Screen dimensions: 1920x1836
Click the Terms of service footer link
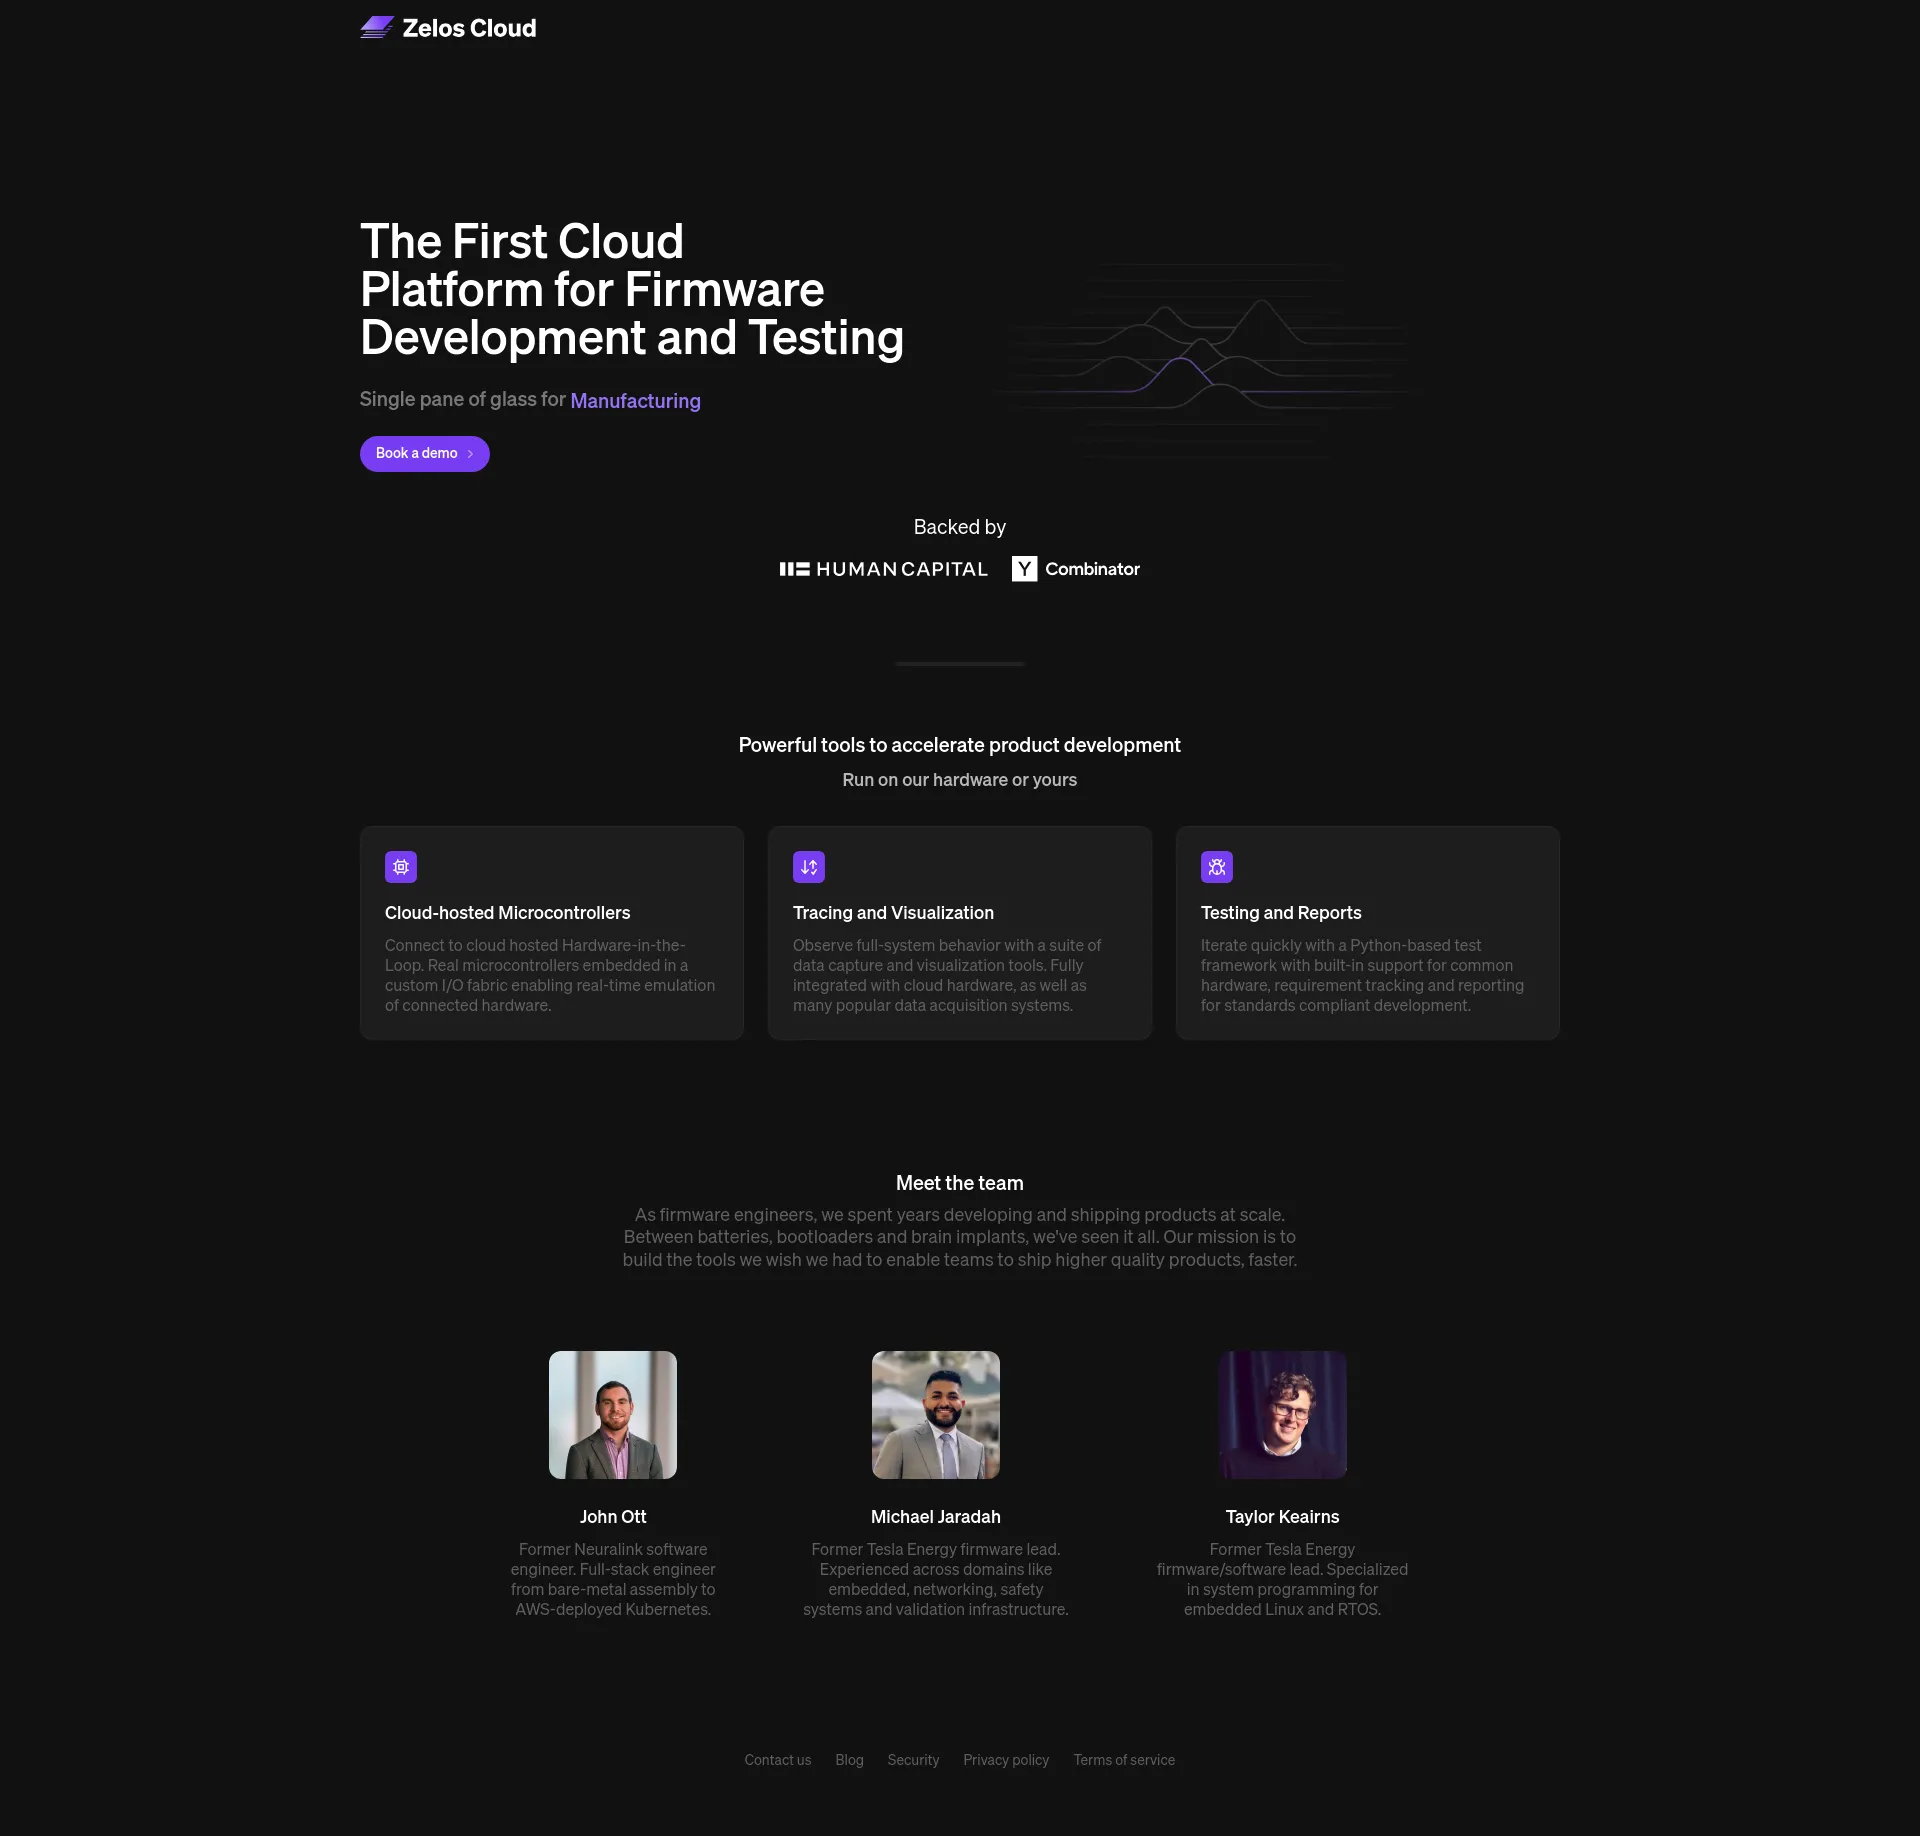click(x=1123, y=1759)
